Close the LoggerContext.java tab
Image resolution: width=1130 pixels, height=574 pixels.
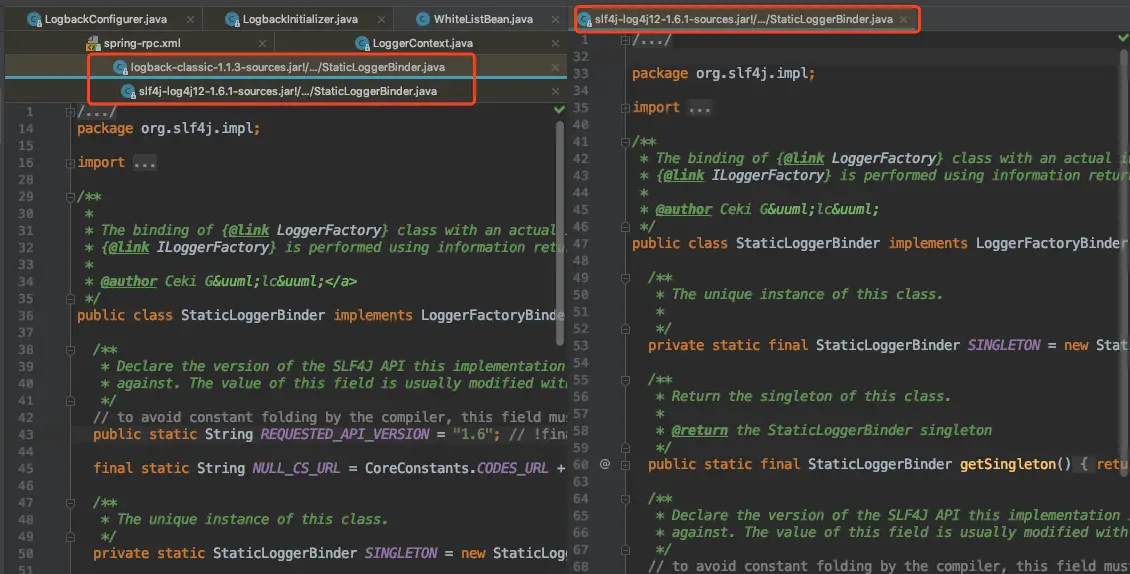coord(556,44)
